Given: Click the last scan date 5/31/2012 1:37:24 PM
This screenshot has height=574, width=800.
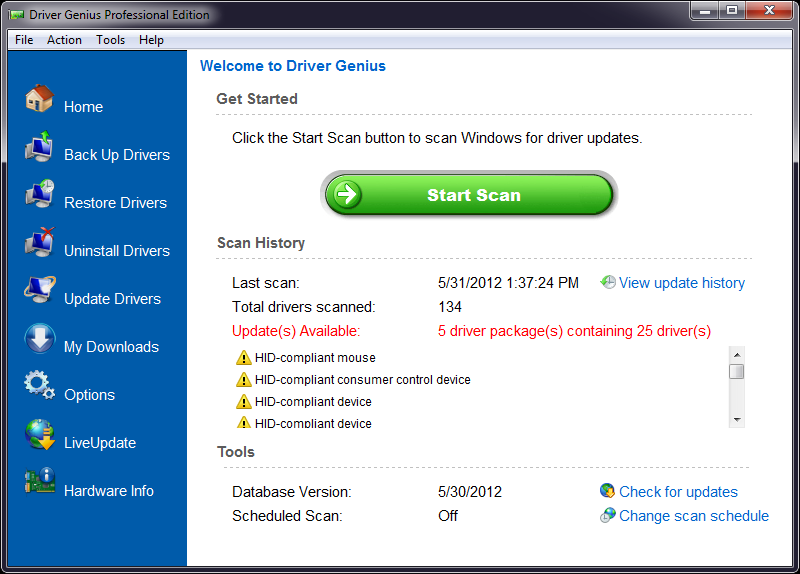Looking at the screenshot, I should [x=508, y=283].
